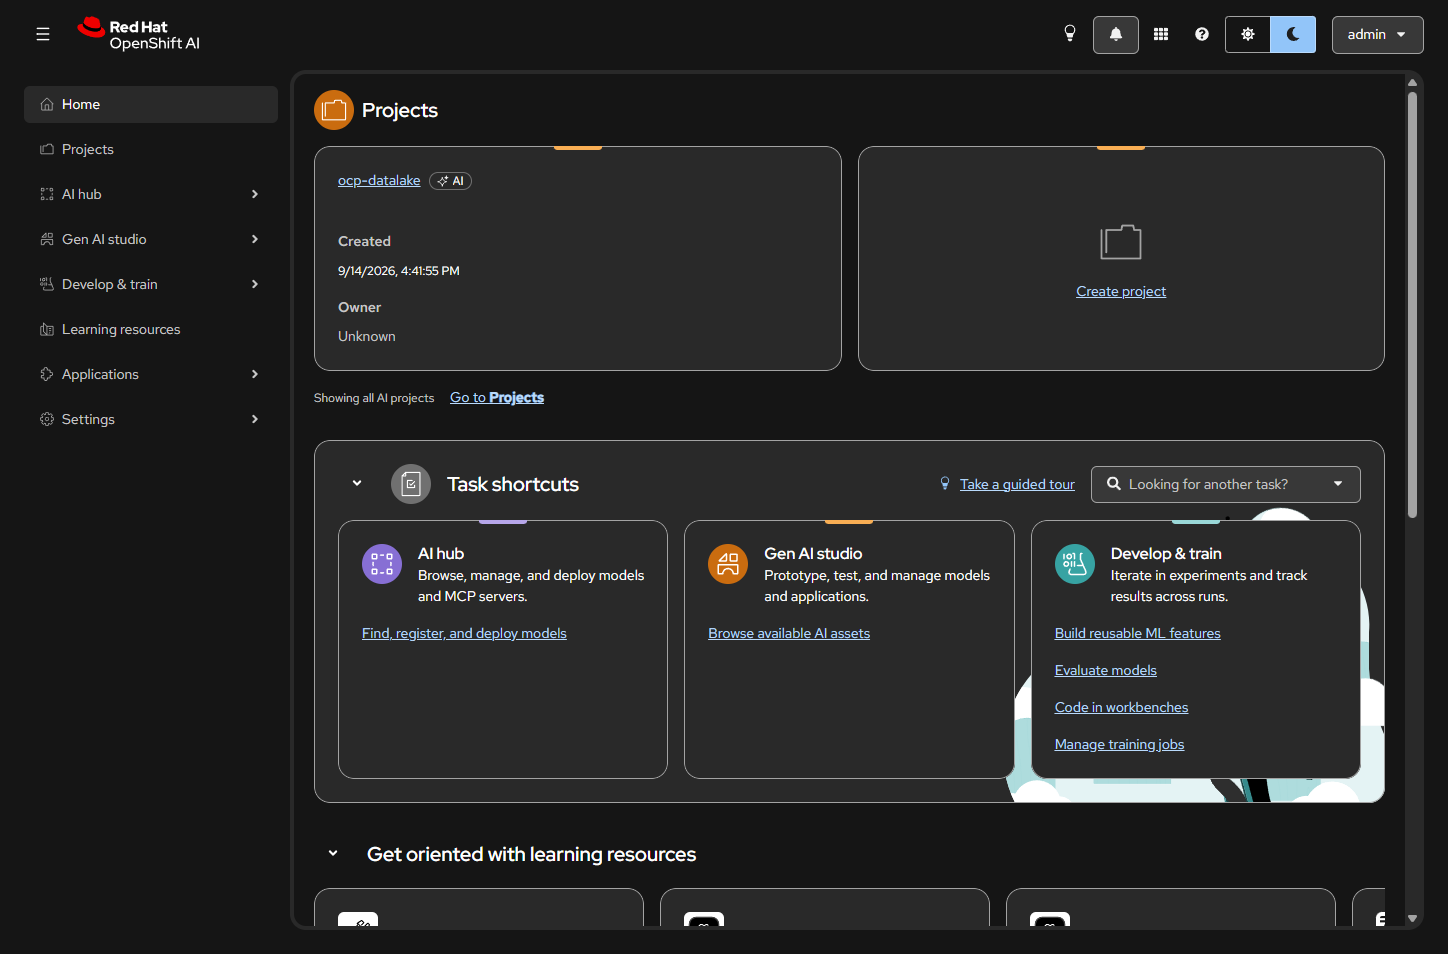The width and height of the screenshot is (1448, 954).
Task: Click the 'Evaluate models' link
Action: [1106, 670]
